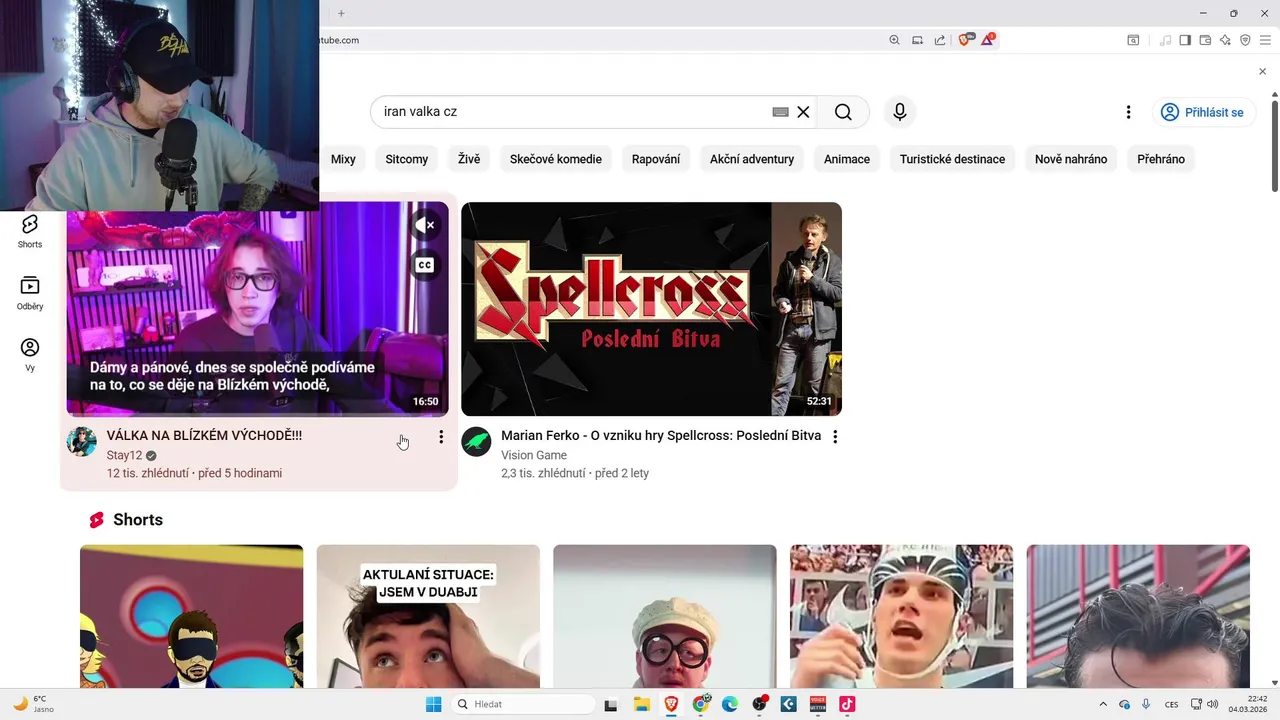Select the Rapování filter chip
The height and width of the screenshot is (720, 1280).
pos(656,159)
